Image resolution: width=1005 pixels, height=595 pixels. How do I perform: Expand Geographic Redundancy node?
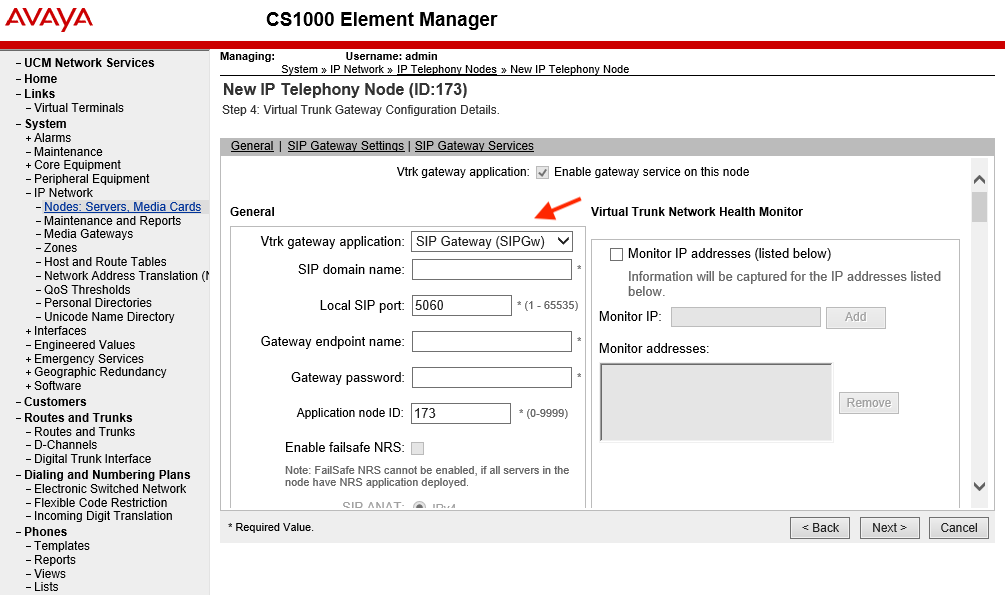coord(28,373)
